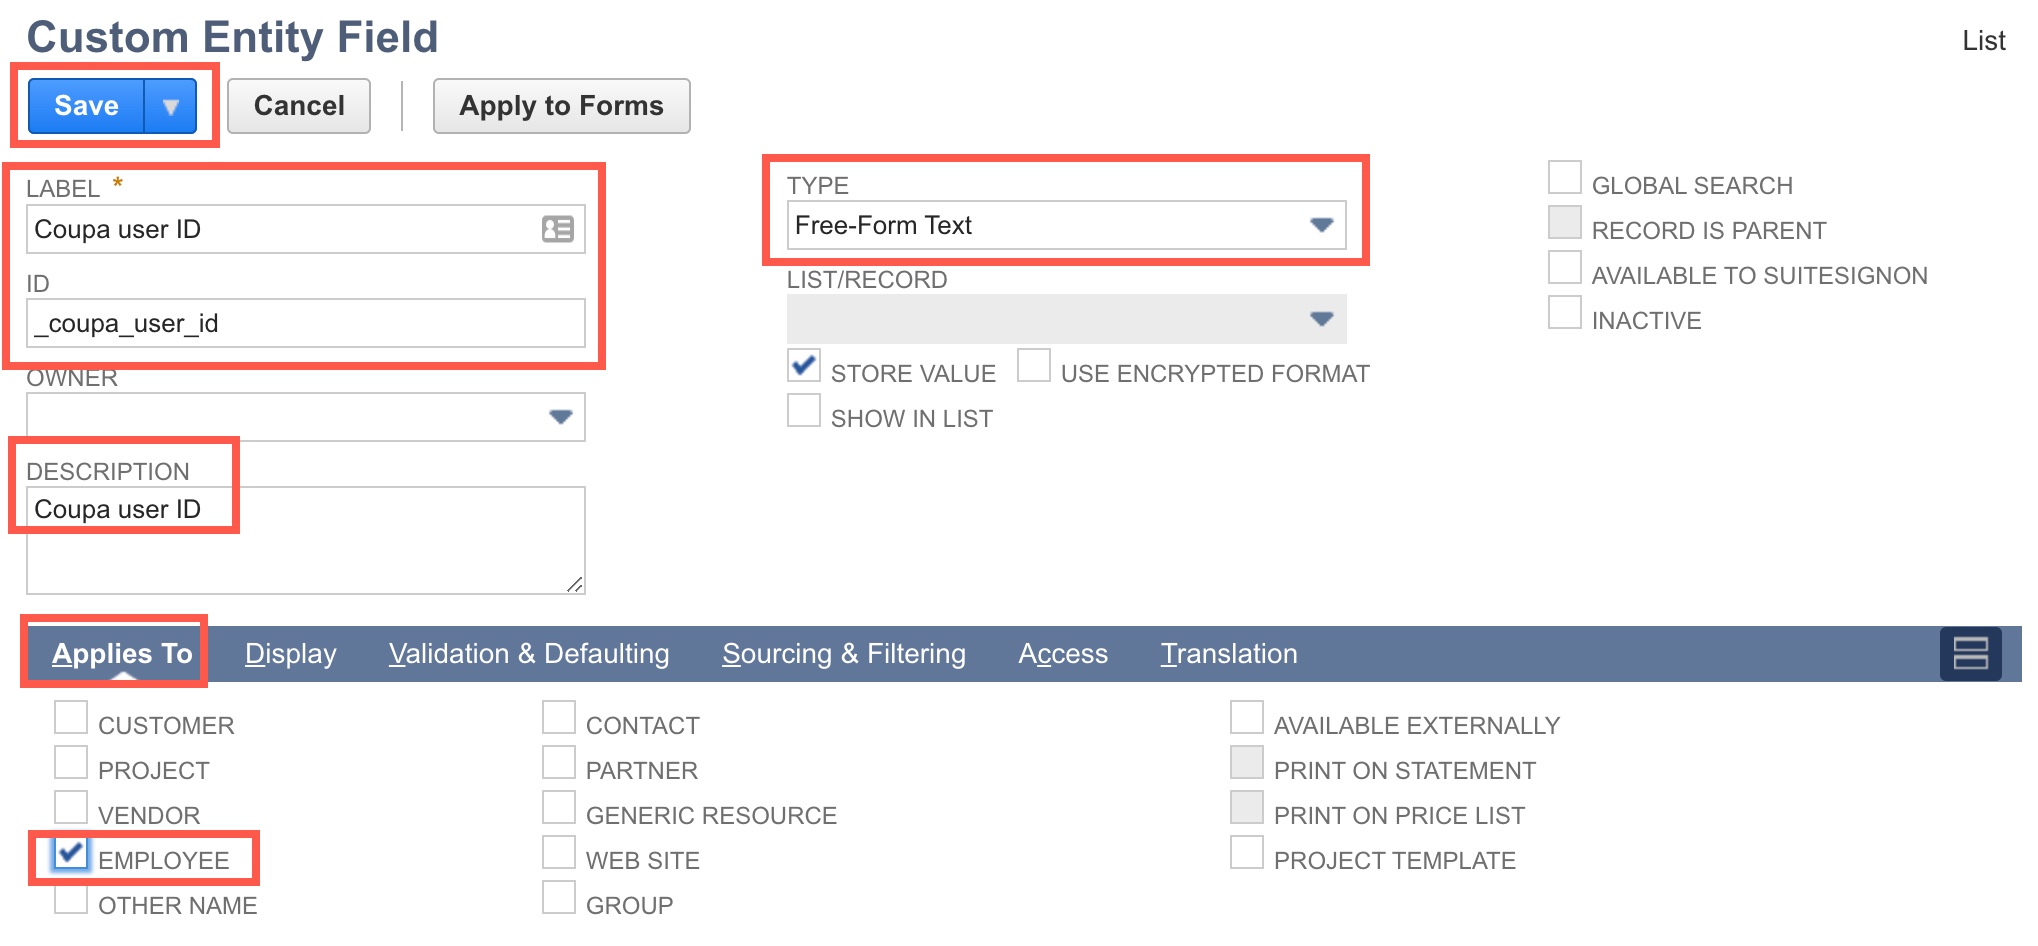This screenshot has width=2038, height=946.
Task: Click the Save button
Action: [86, 106]
